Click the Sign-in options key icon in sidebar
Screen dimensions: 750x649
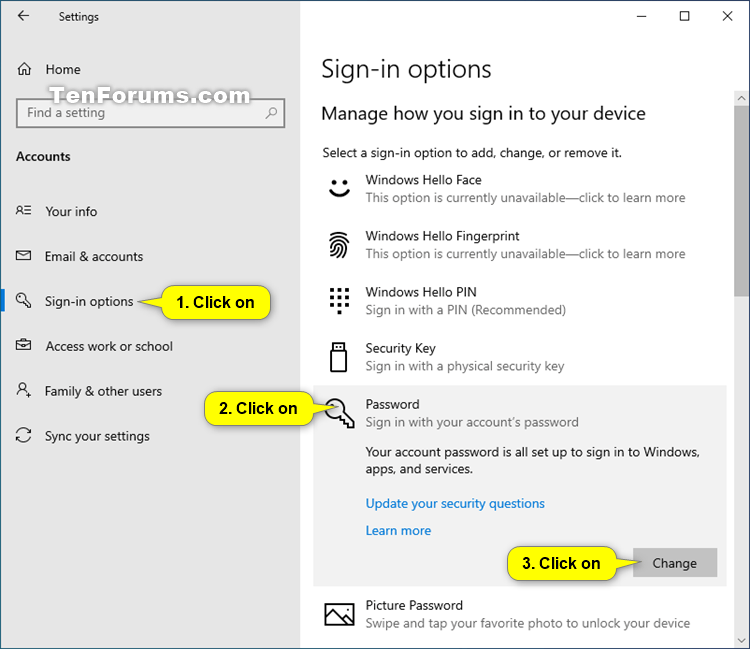coord(23,300)
